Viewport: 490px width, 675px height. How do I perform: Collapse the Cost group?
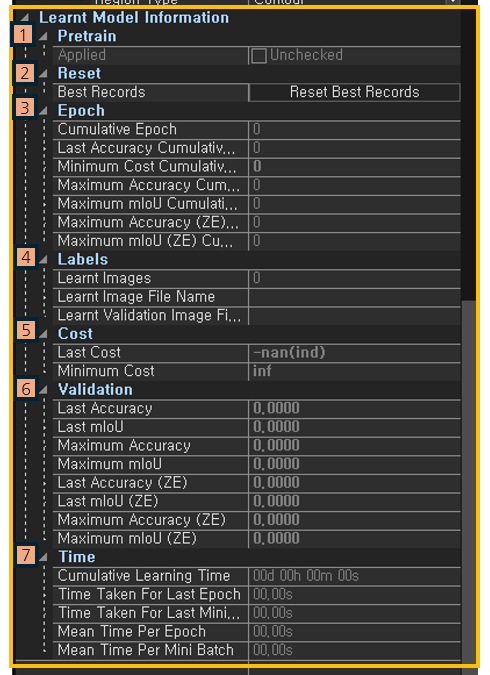43,334
